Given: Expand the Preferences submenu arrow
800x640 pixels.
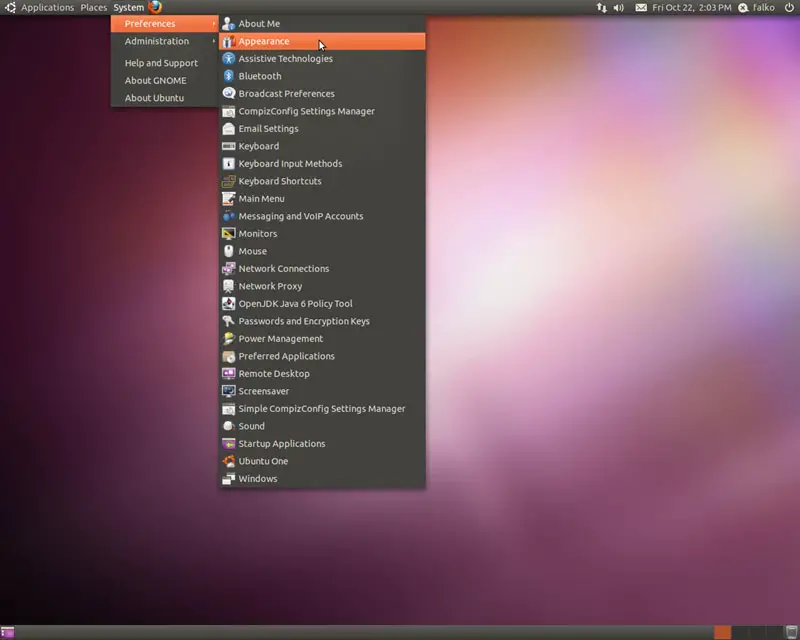Looking at the screenshot, I should tap(214, 23).
